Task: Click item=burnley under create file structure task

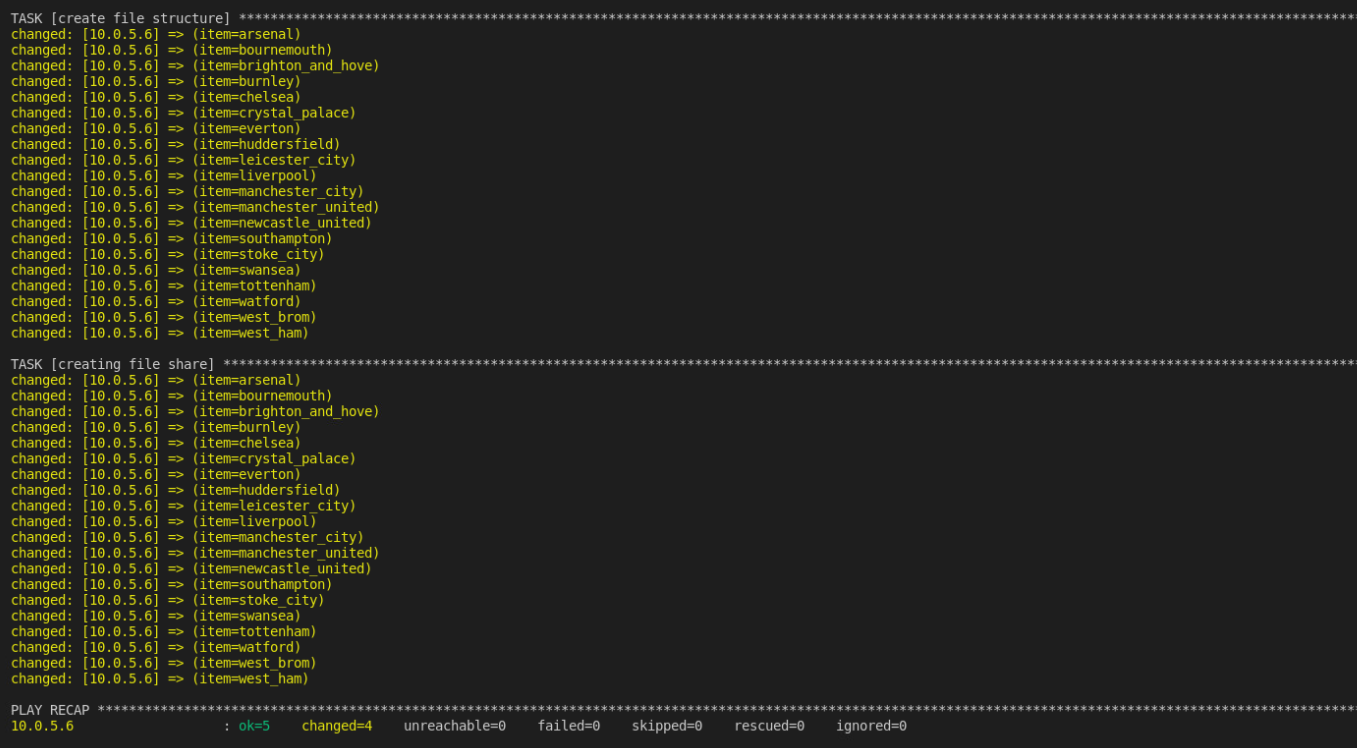Action: 246,81
